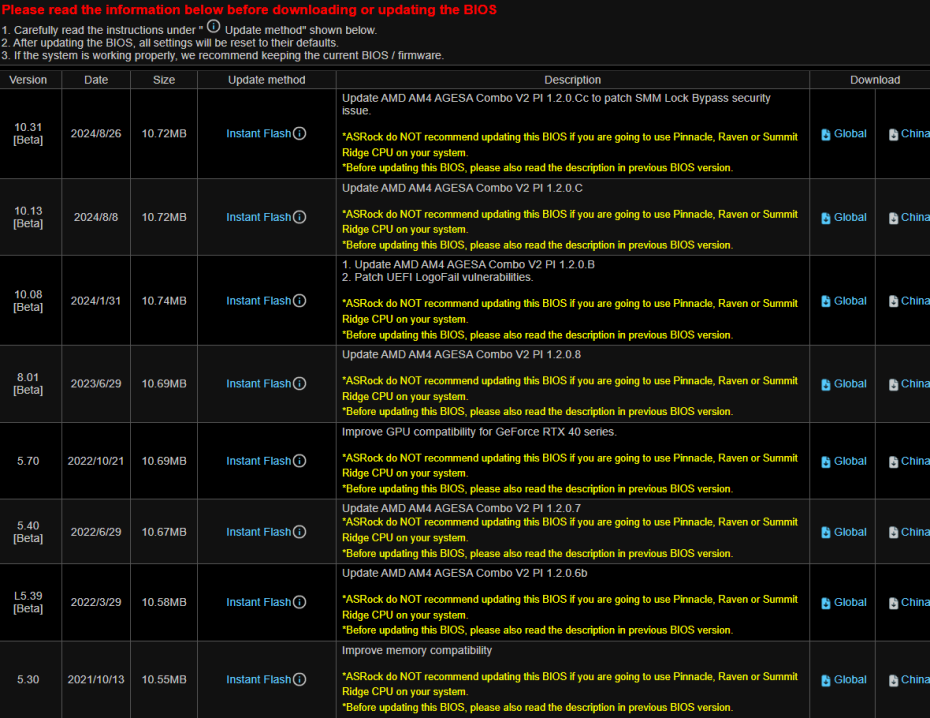Click info icon next to Instant Flash for version 10.08
The image size is (930, 718).
(300, 301)
